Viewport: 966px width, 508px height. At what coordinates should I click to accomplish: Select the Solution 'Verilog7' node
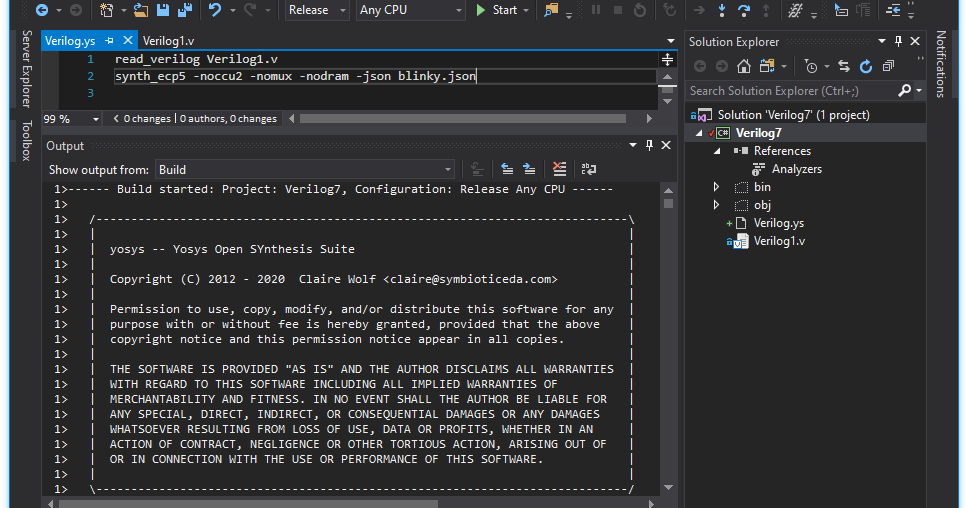point(794,115)
